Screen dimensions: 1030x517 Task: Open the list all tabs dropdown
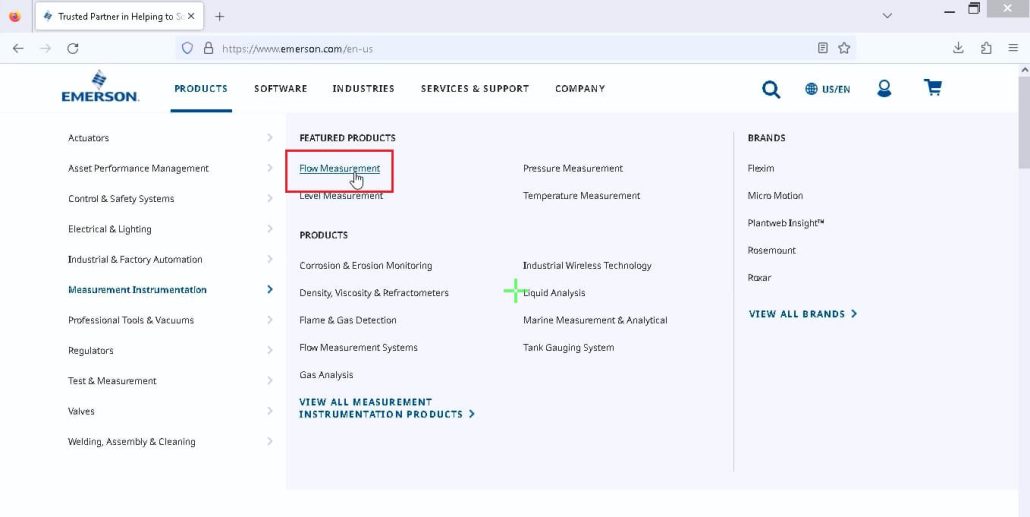pos(887,16)
